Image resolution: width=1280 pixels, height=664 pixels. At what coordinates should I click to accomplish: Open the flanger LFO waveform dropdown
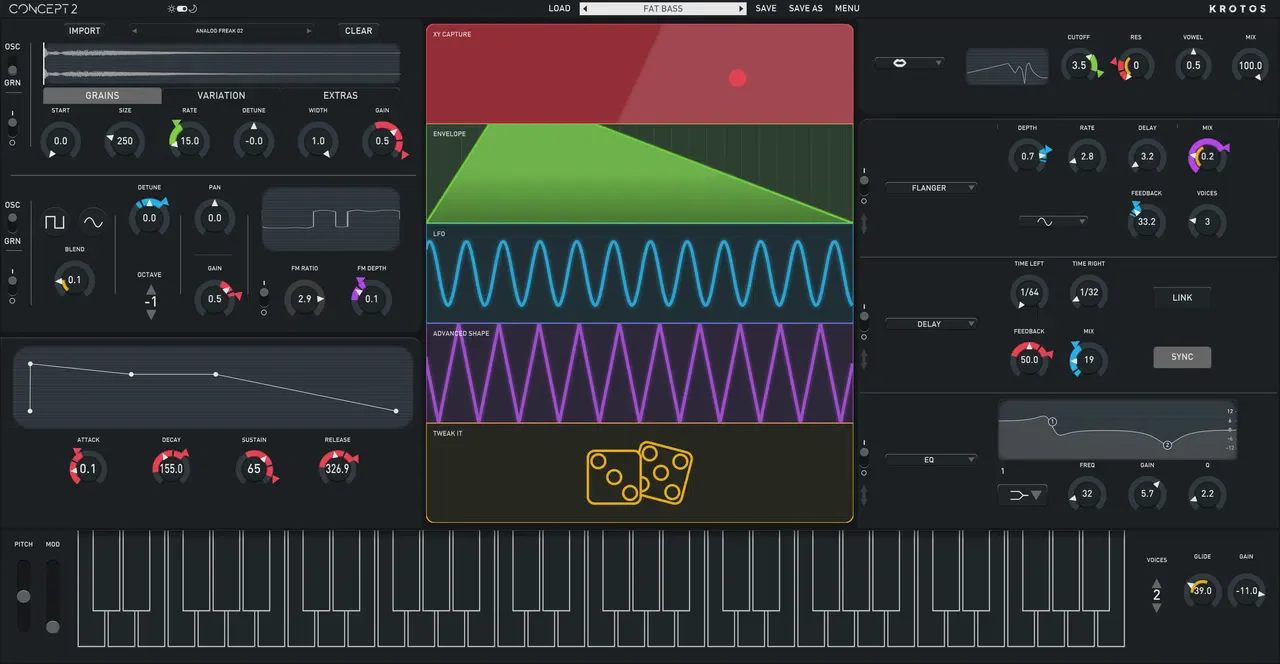1053,221
